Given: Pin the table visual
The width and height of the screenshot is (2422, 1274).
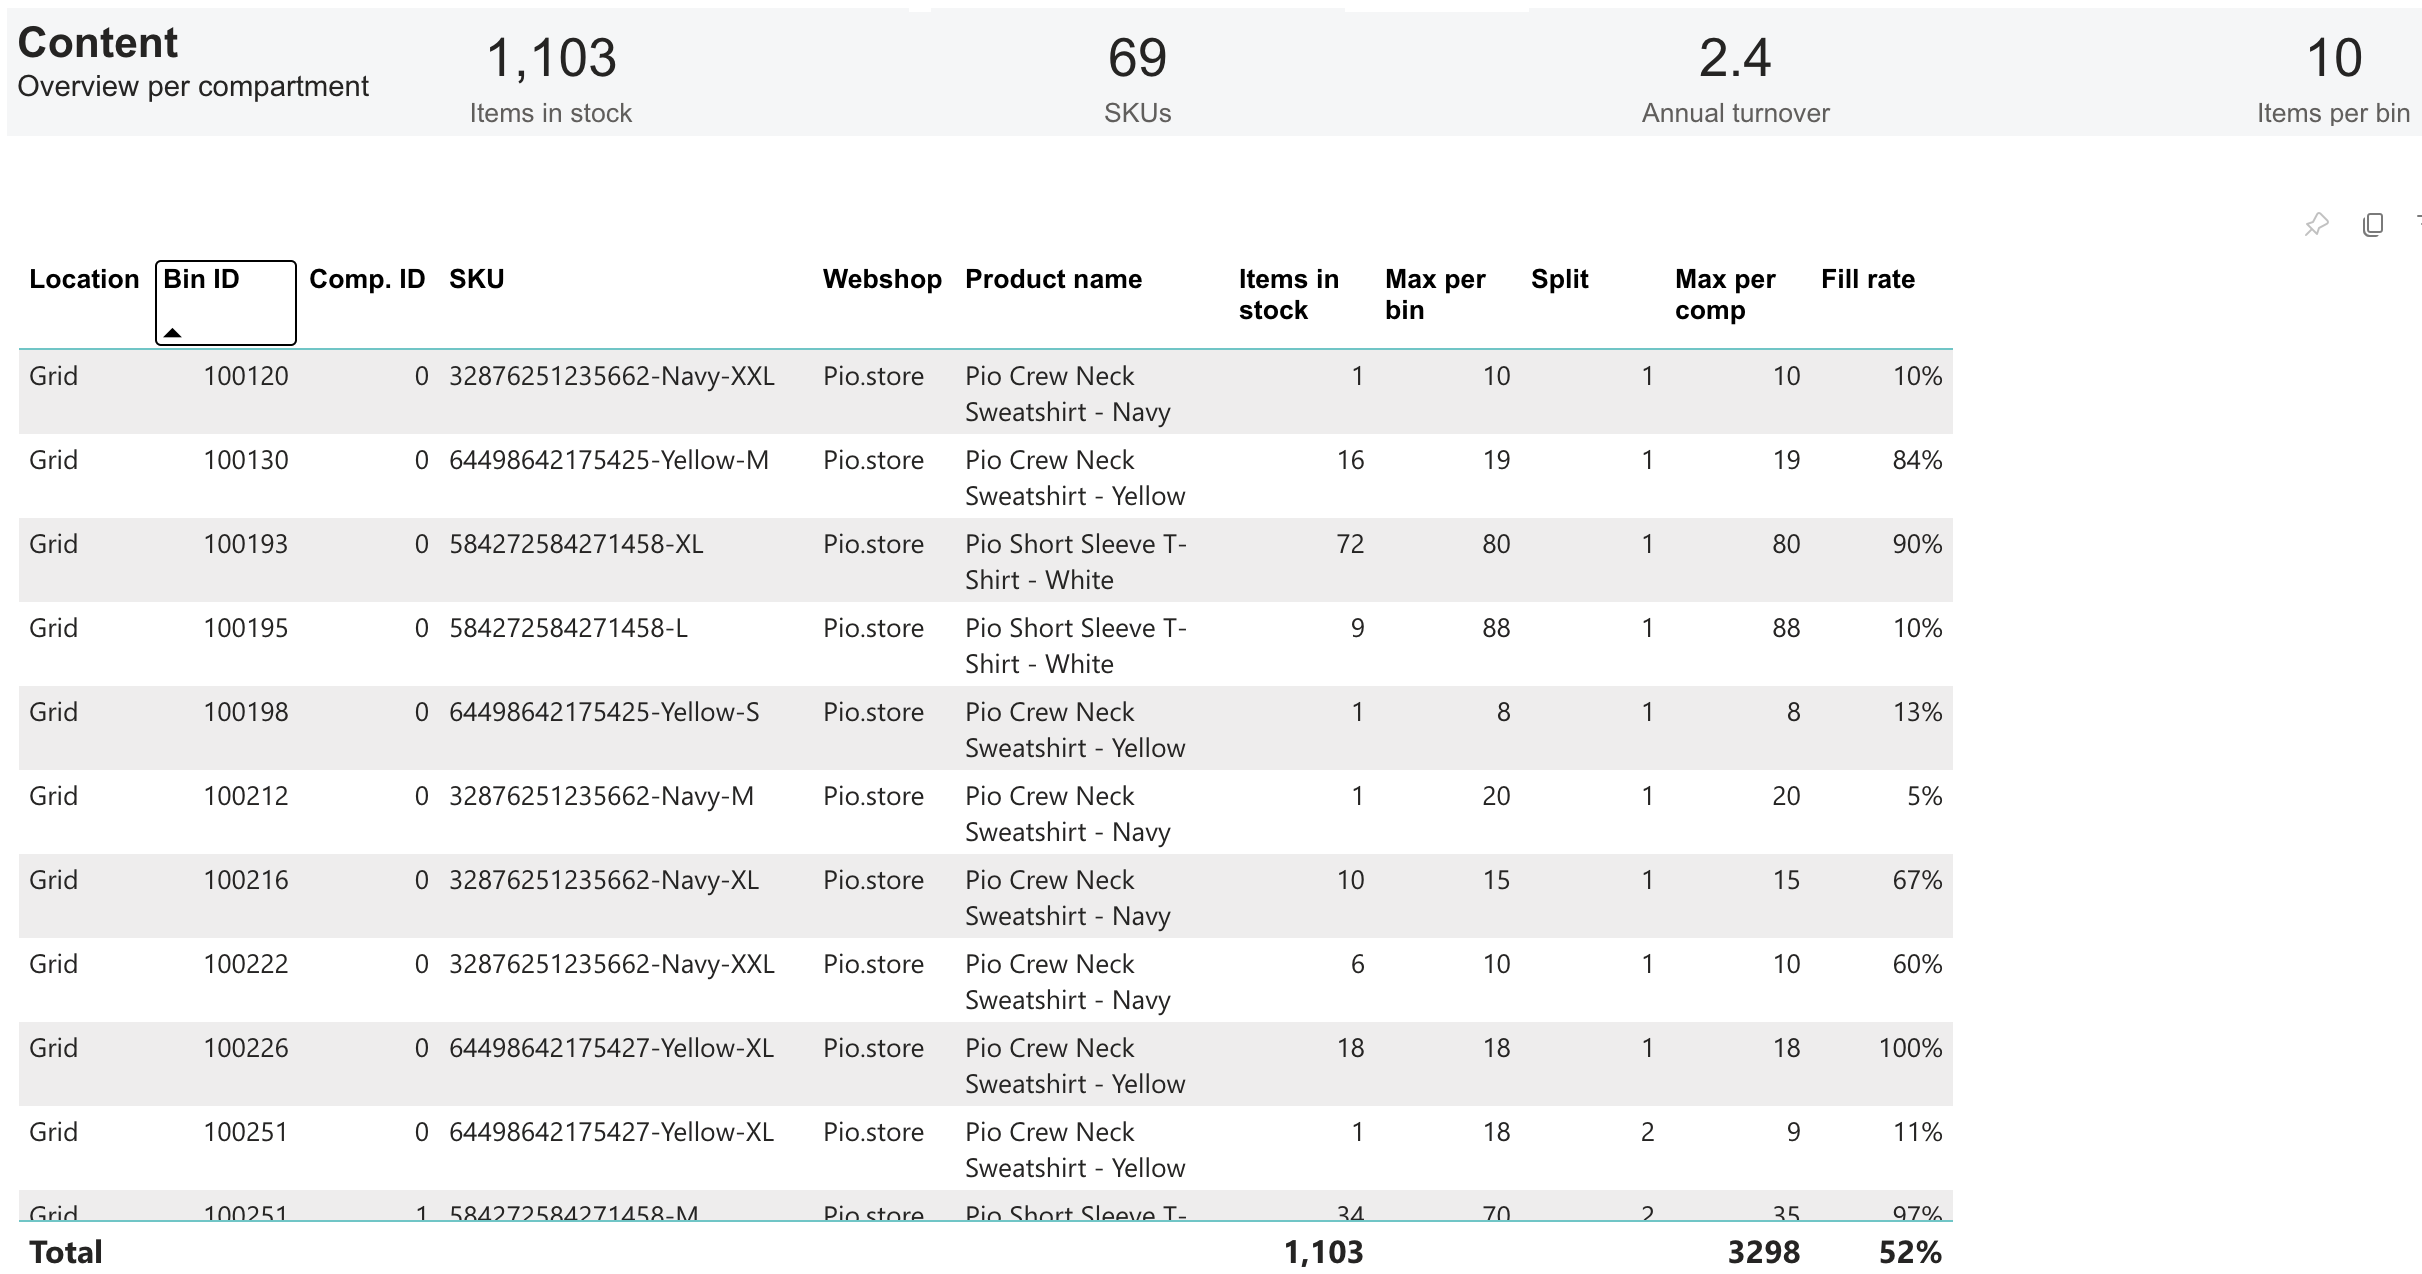Looking at the screenshot, I should click(2316, 225).
